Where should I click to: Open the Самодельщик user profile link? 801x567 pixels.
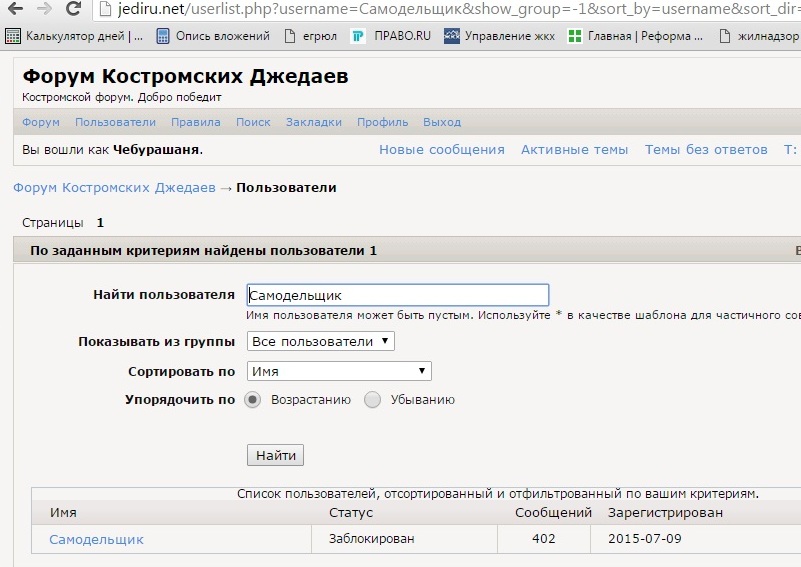96,540
